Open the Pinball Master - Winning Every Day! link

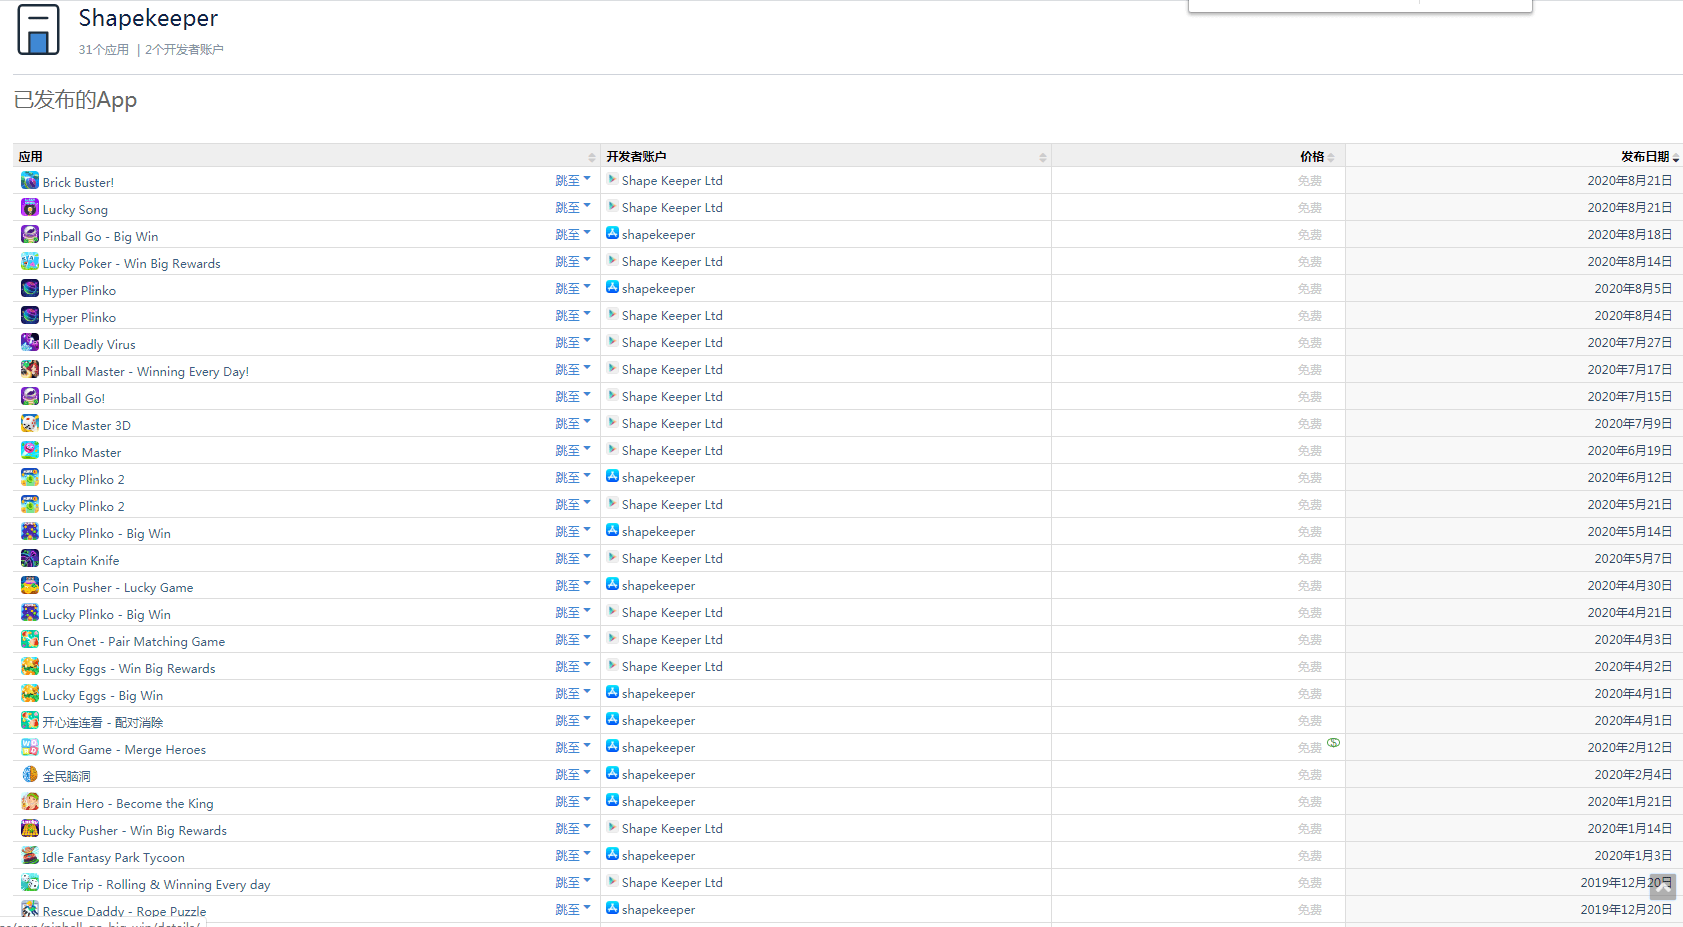click(146, 372)
